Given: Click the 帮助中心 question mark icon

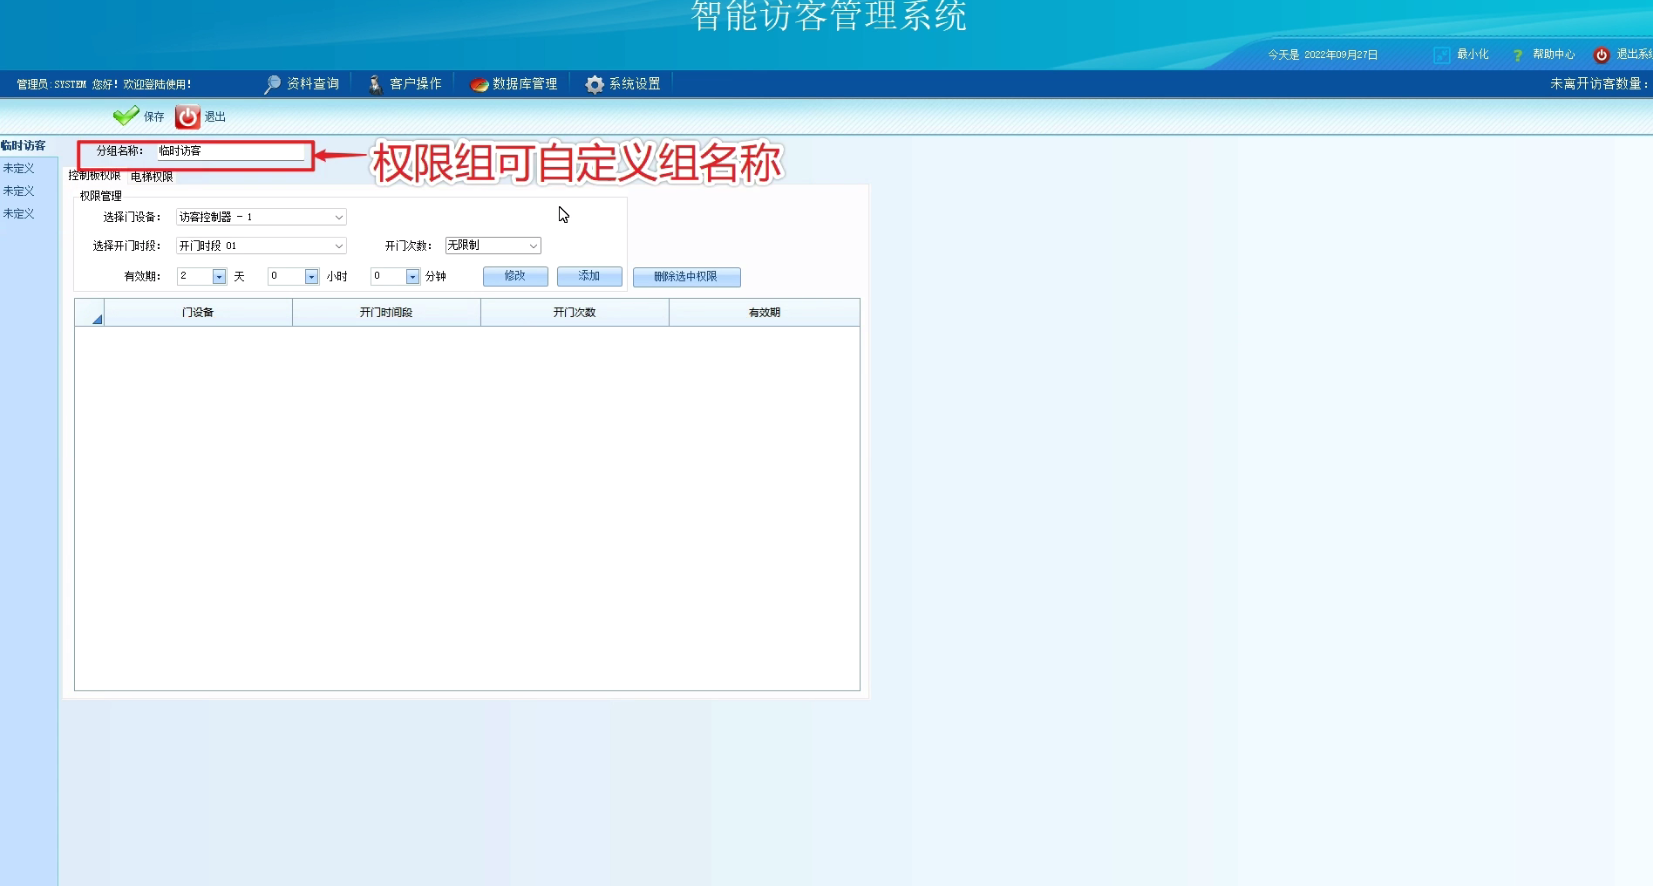Looking at the screenshot, I should tap(1517, 55).
